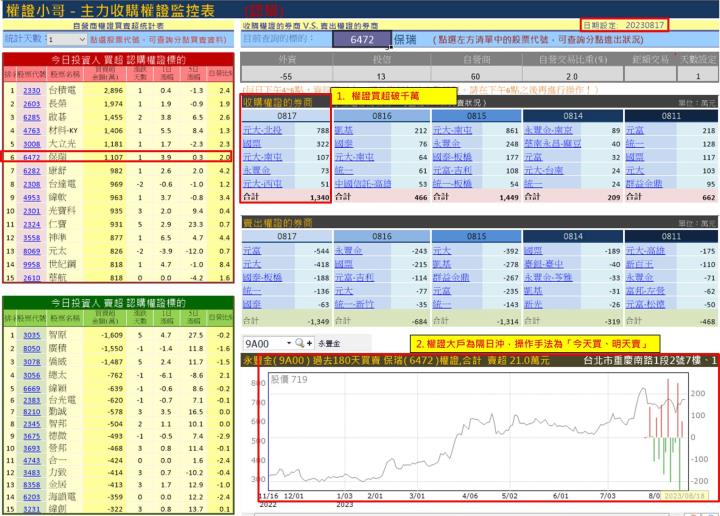Click broker 國泰-板橋 with 177 in 0815 buyers

pyautogui.click(x=452, y=157)
